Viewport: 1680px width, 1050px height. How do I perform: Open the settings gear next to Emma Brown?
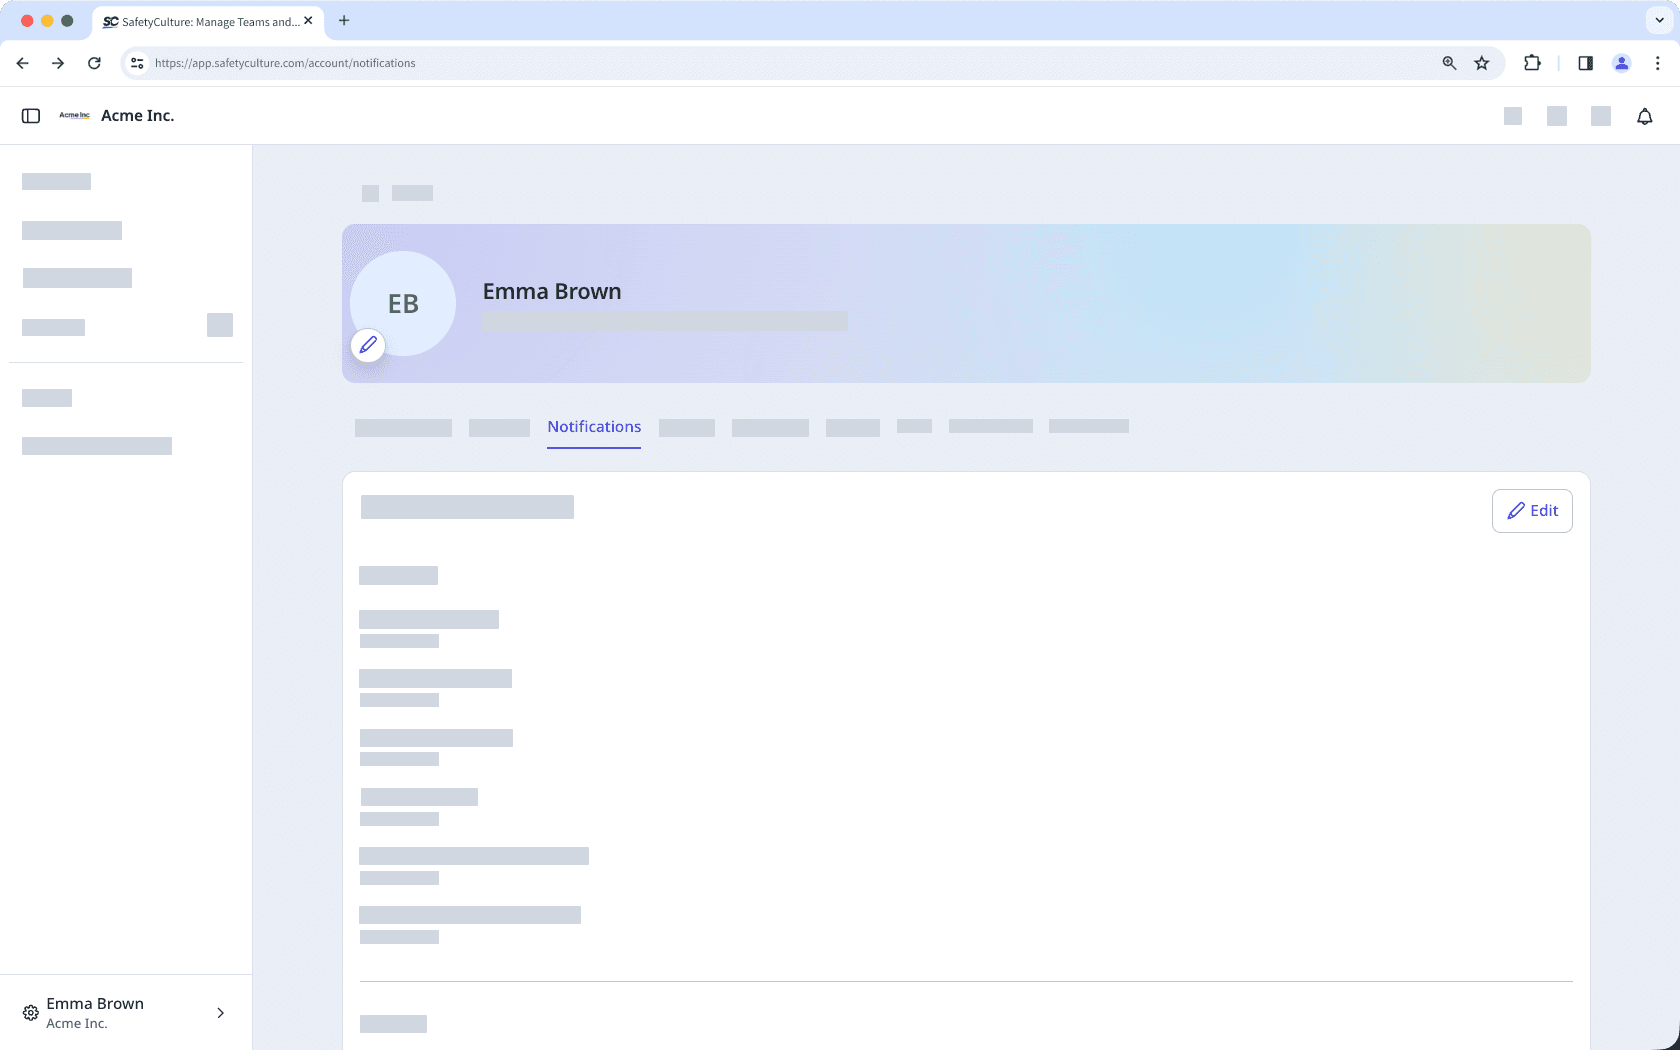tap(30, 1012)
